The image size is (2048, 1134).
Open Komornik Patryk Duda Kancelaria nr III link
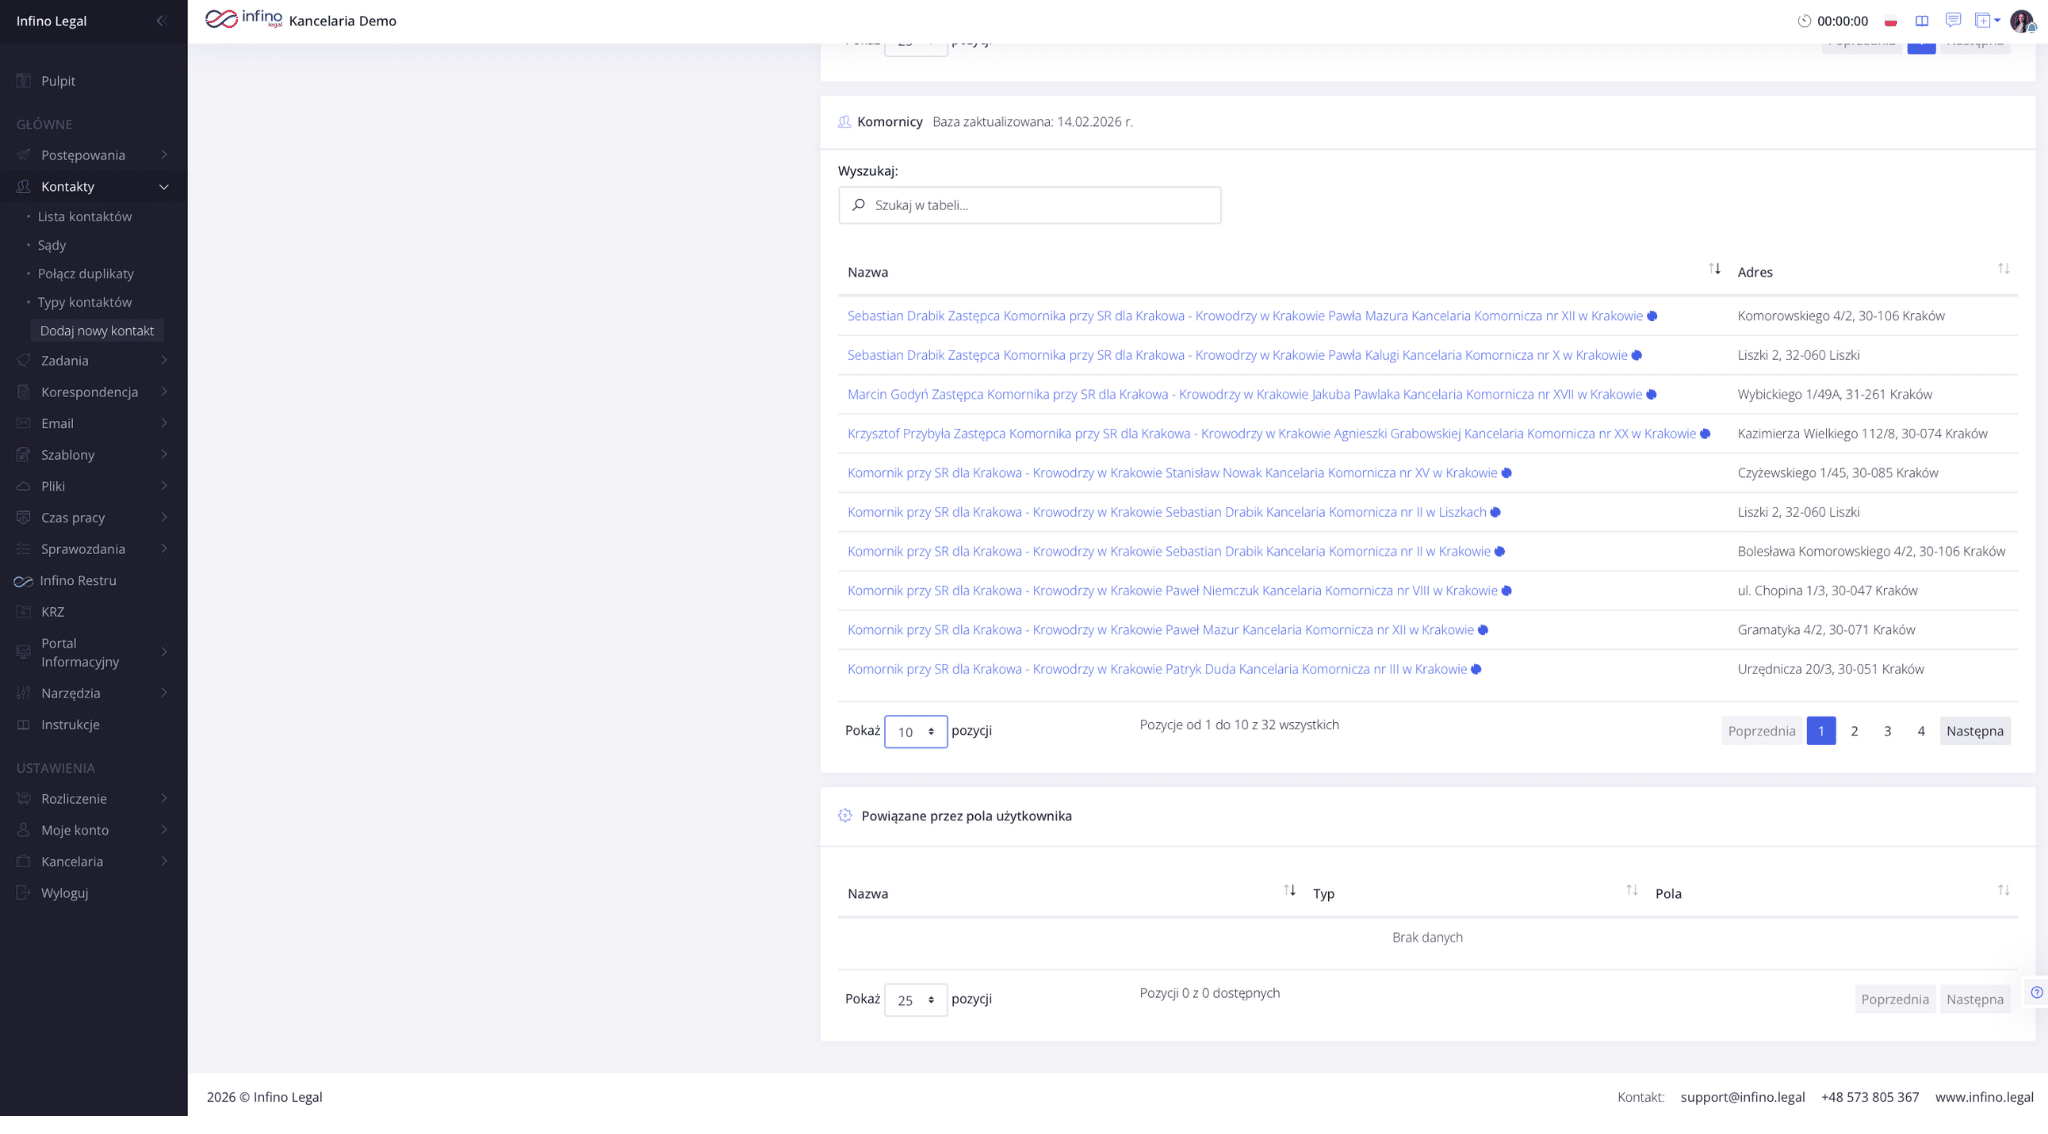pyautogui.click(x=1157, y=670)
